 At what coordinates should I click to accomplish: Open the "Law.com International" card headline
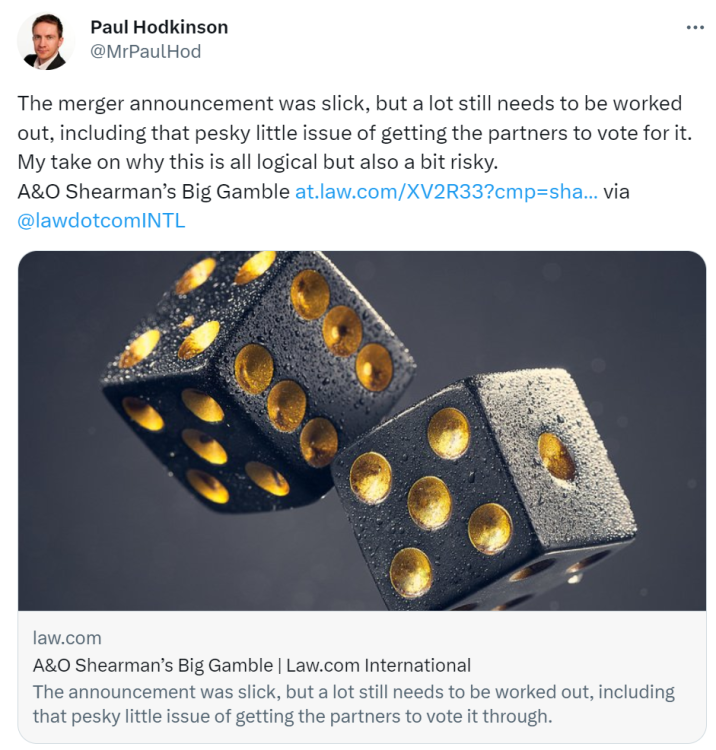pyautogui.click(x=251, y=665)
